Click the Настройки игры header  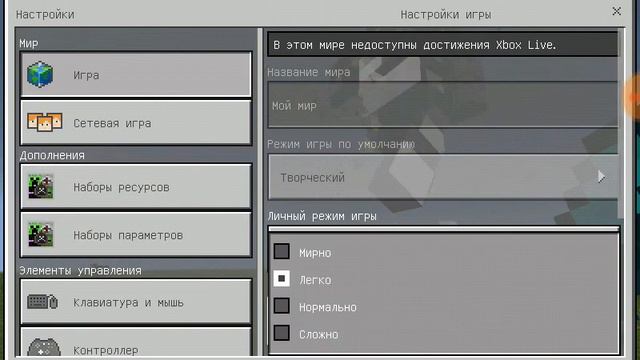point(446,15)
